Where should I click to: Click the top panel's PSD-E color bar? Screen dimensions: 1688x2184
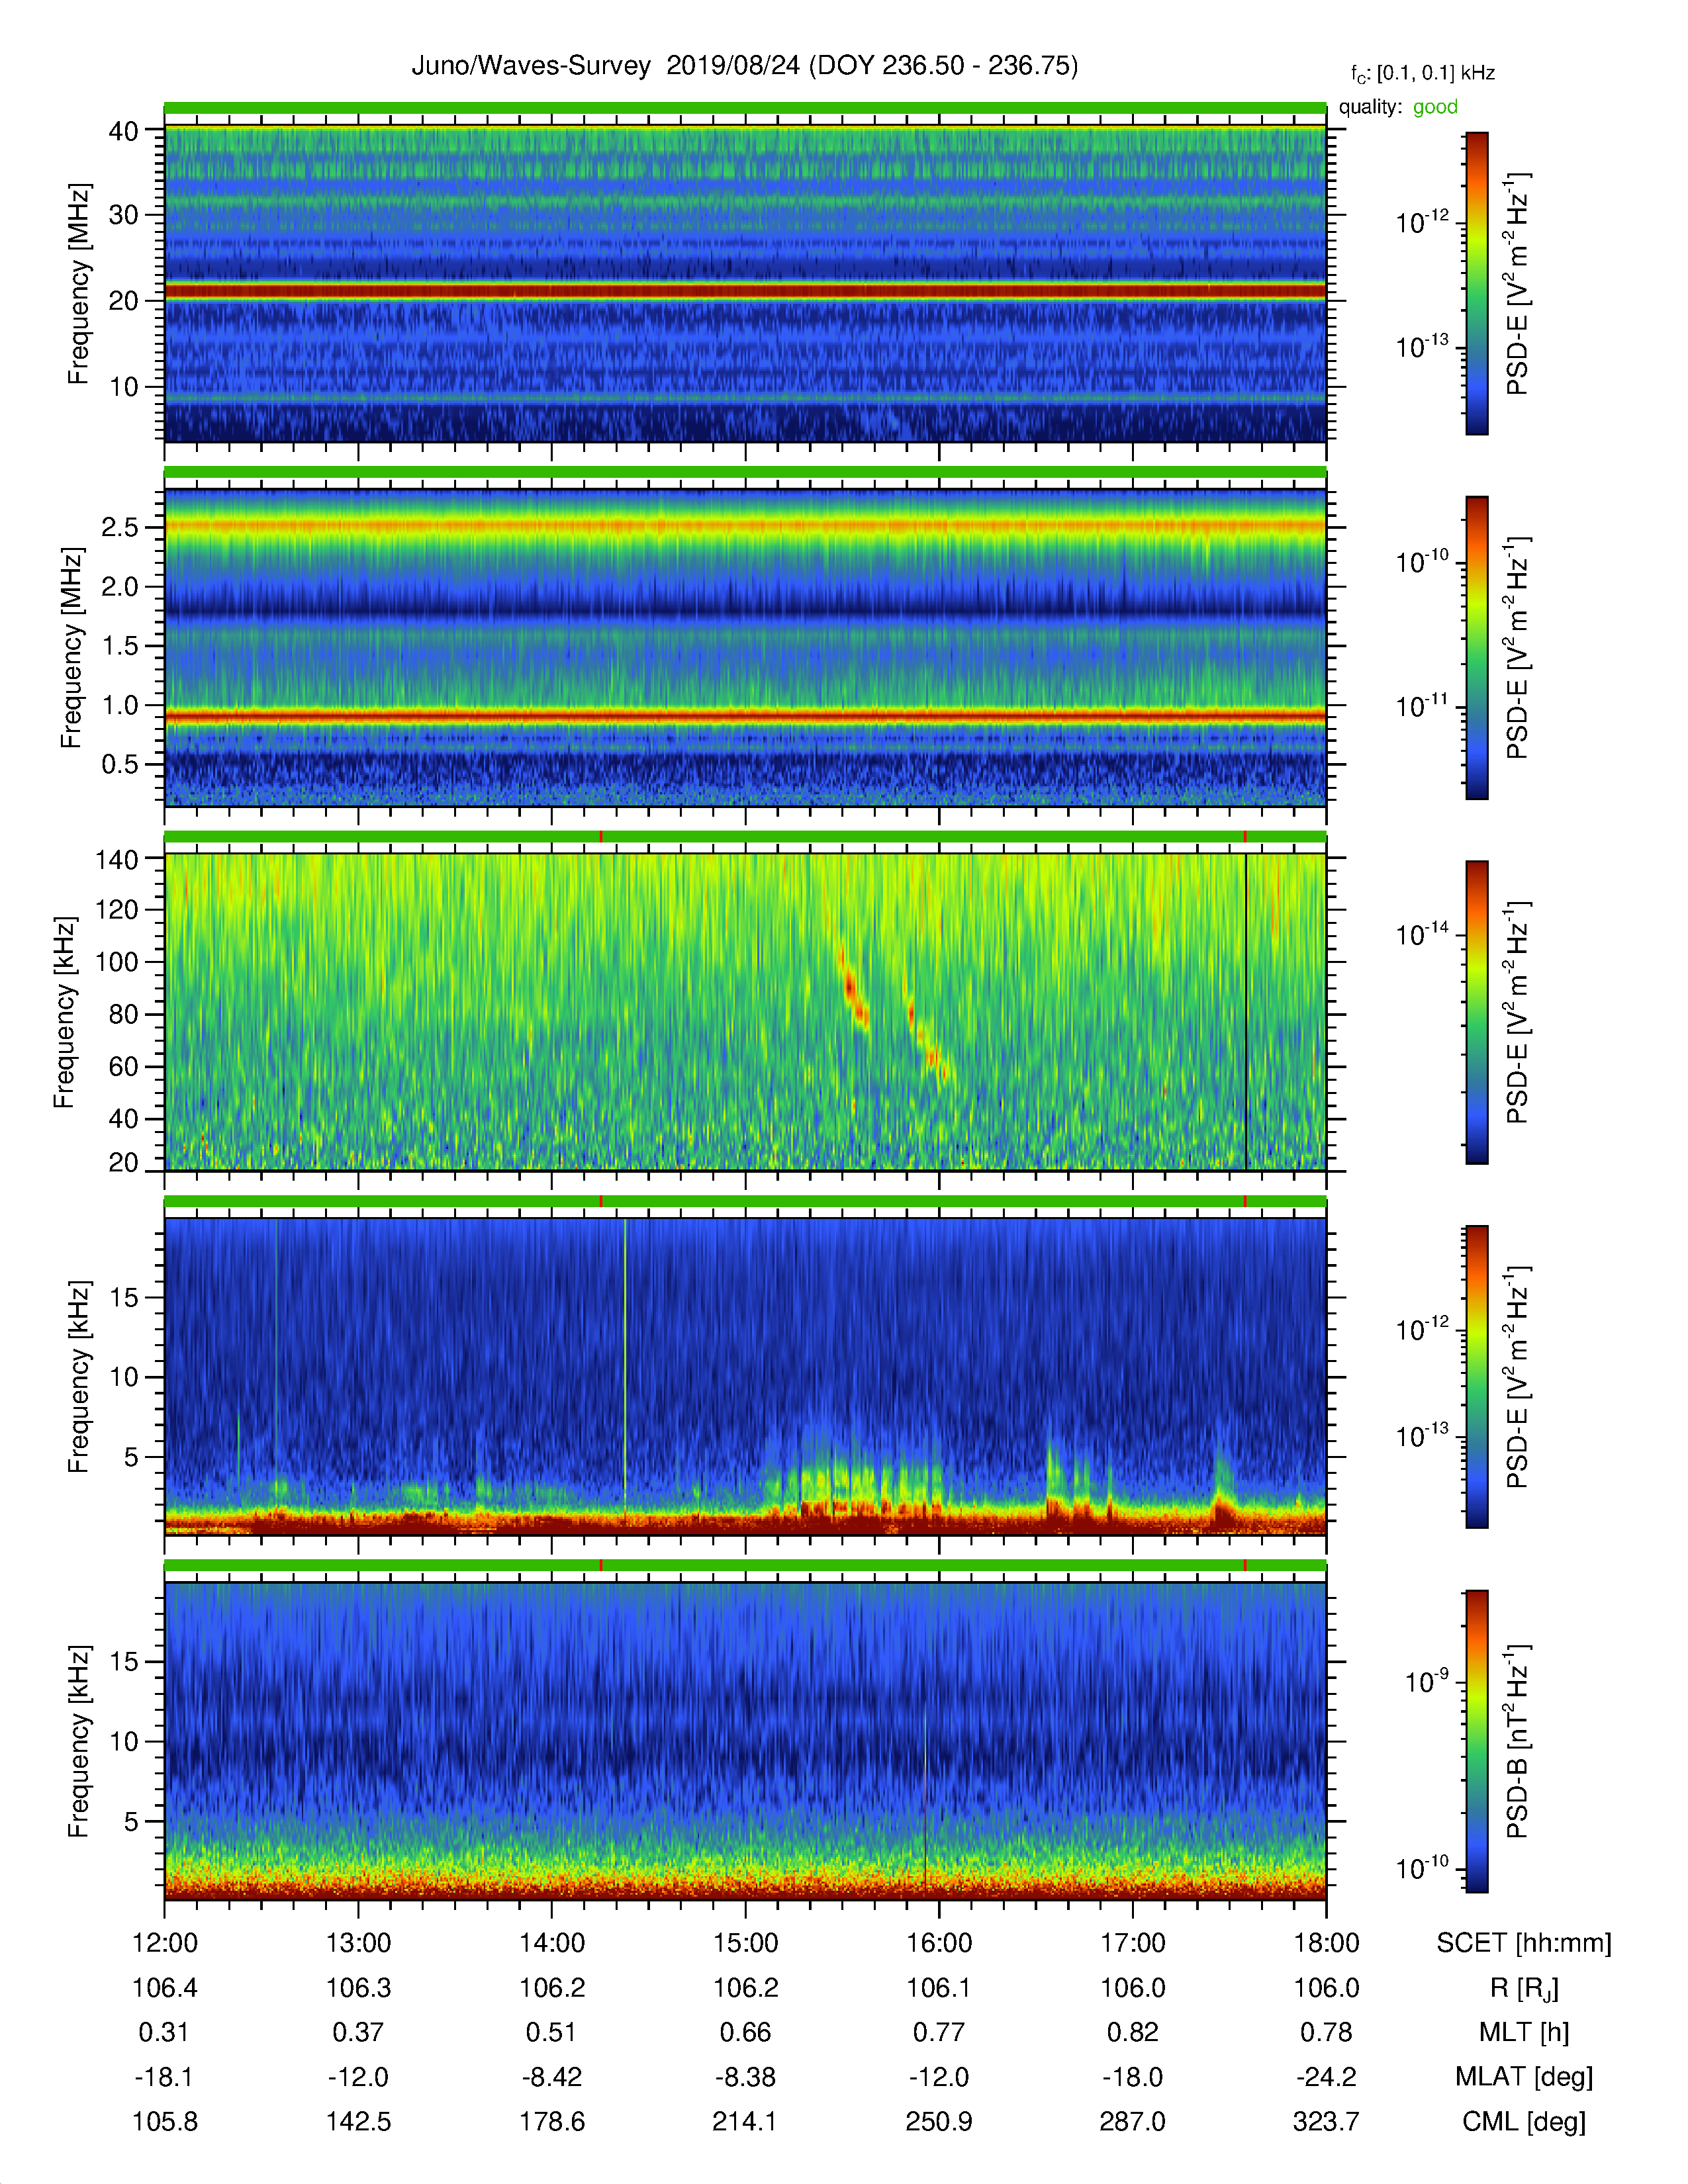[1477, 283]
